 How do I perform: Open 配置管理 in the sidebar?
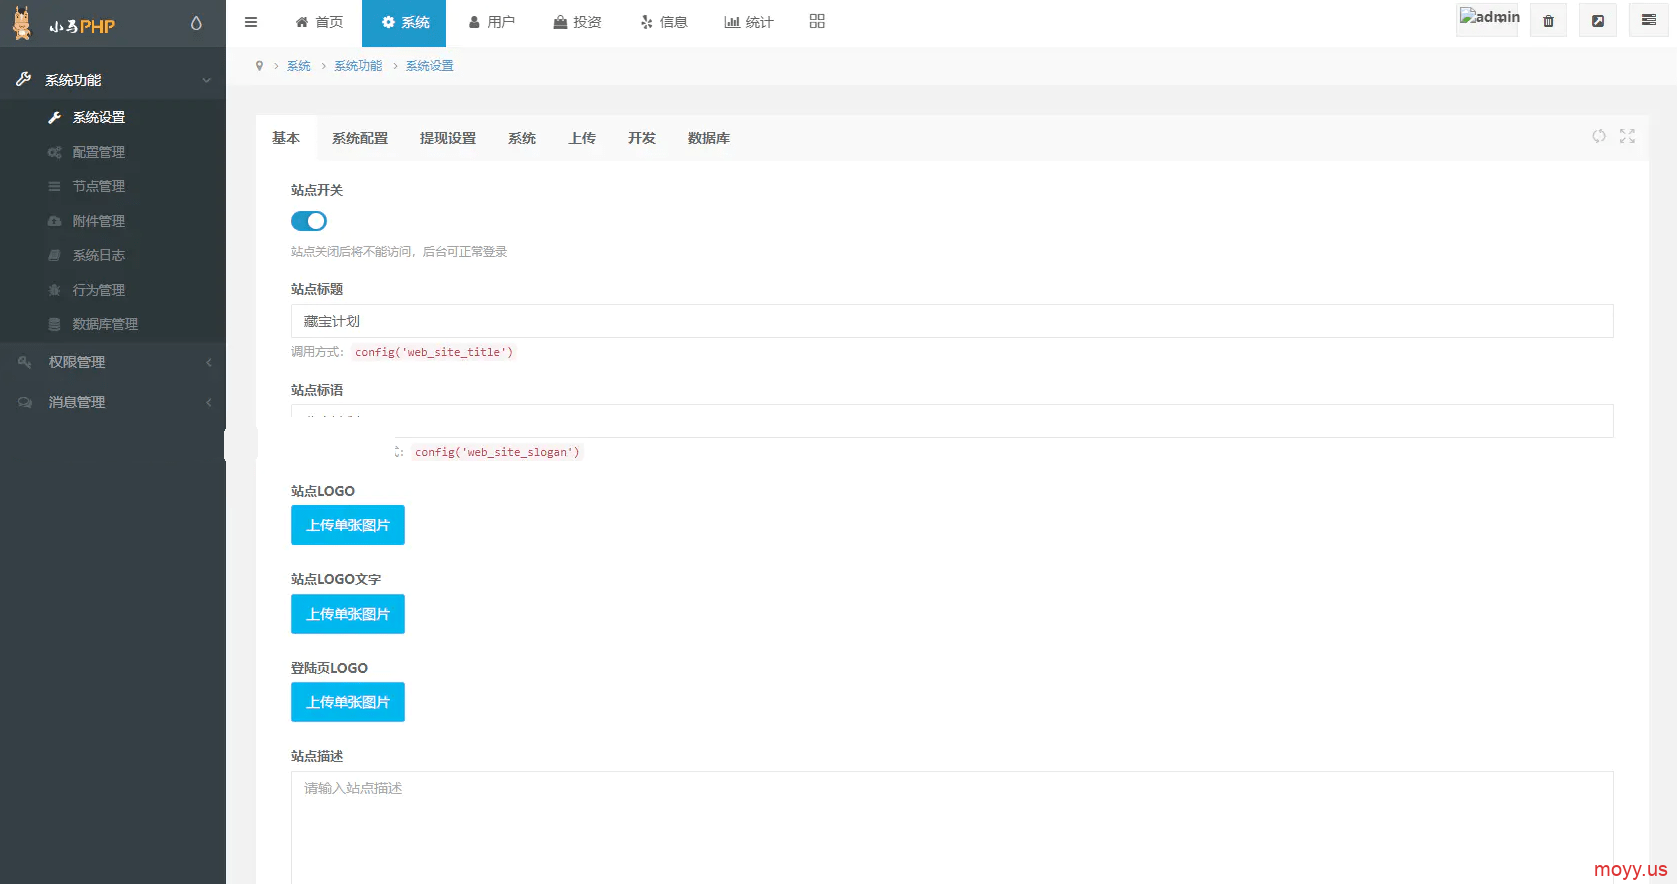click(98, 152)
